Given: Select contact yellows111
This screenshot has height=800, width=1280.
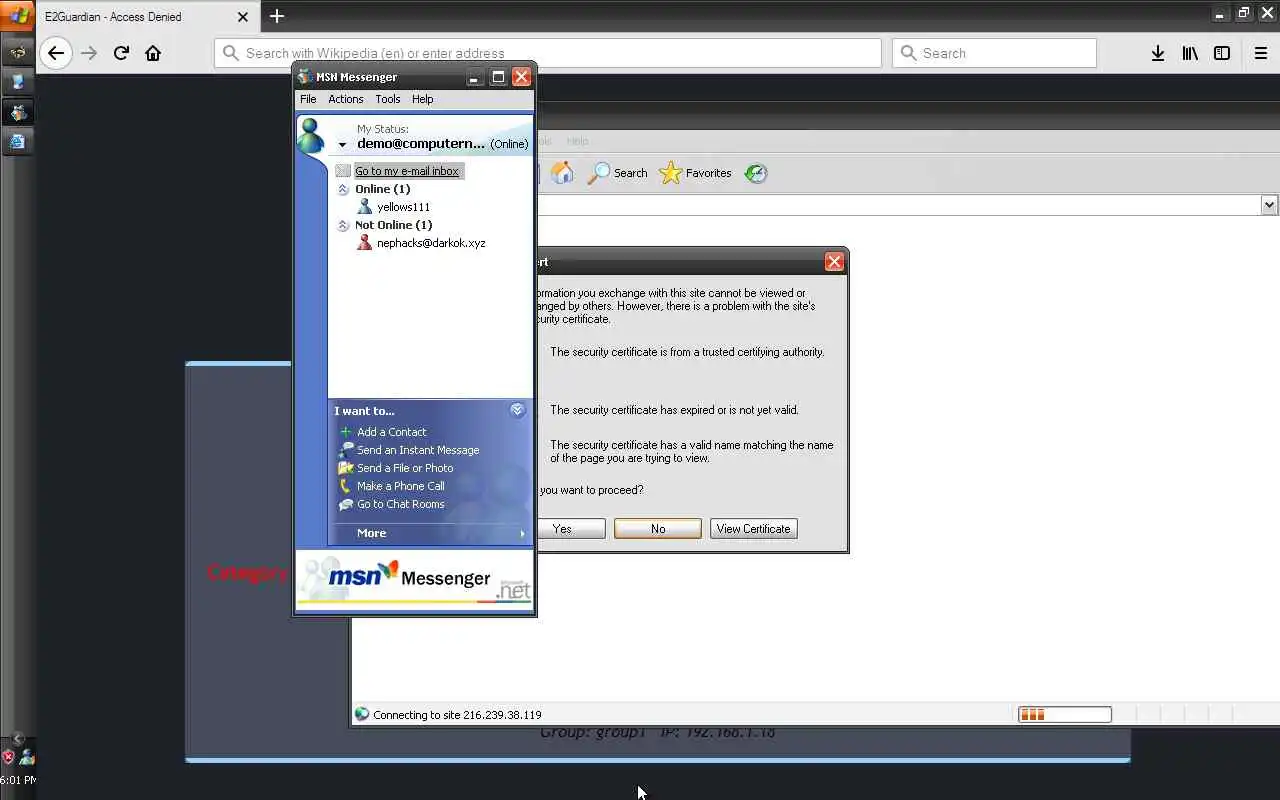Looking at the screenshot, I should 403,207.
